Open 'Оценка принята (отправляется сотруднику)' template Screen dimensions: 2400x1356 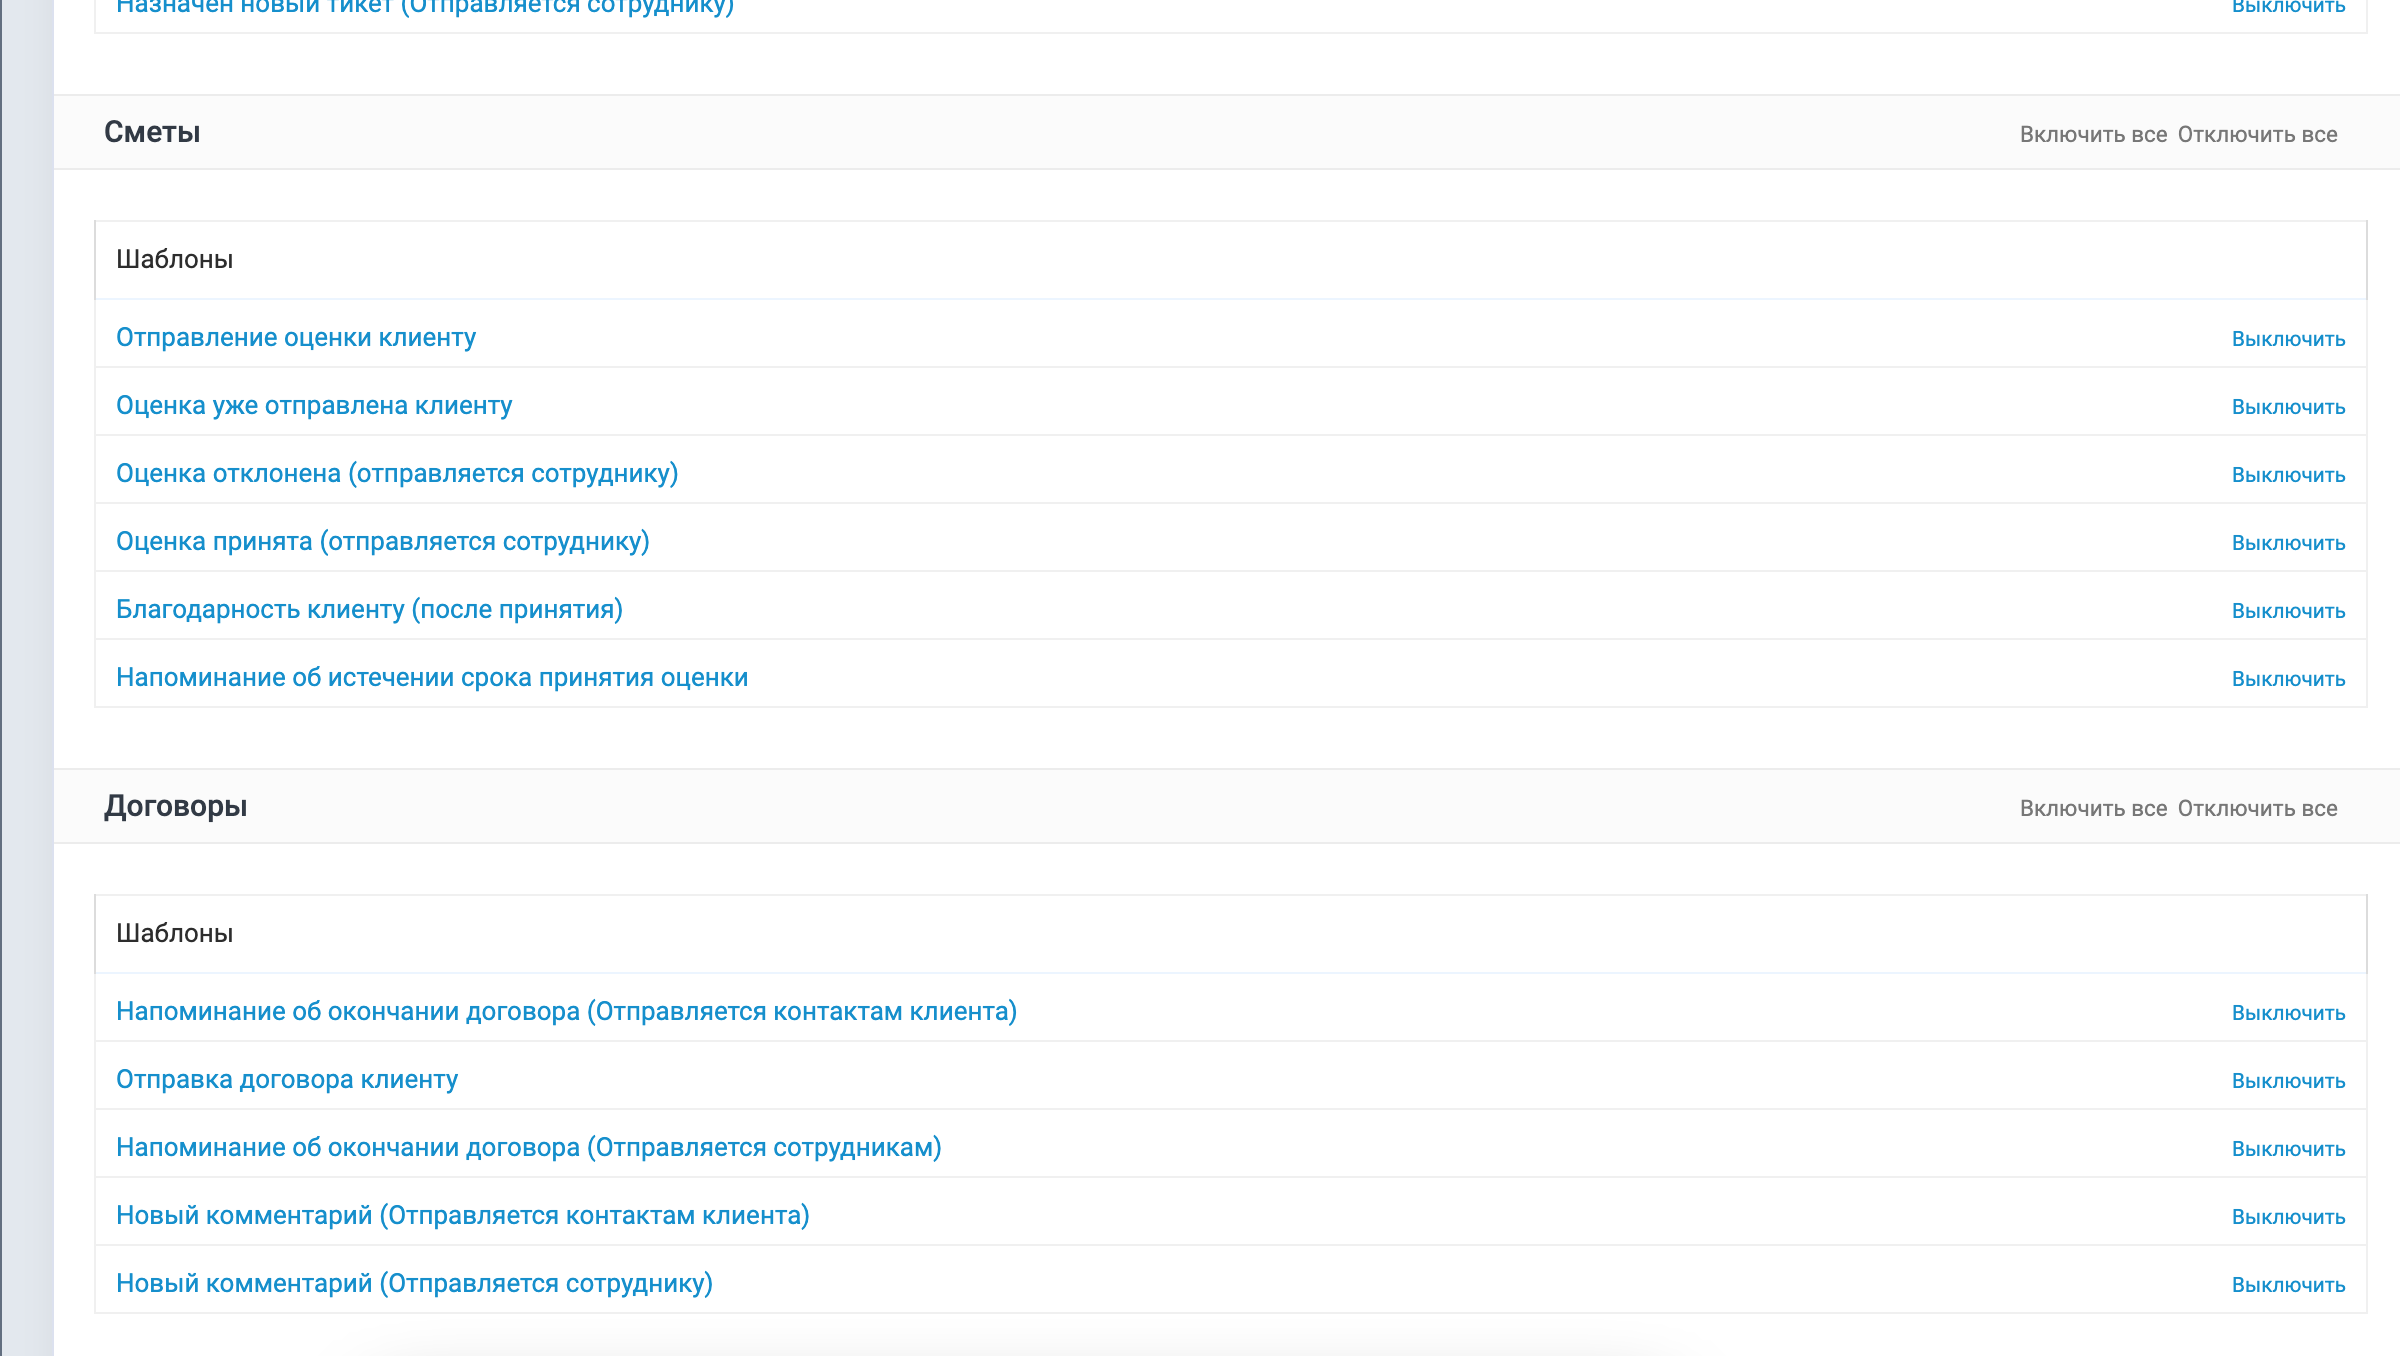[x=383, y=542]
